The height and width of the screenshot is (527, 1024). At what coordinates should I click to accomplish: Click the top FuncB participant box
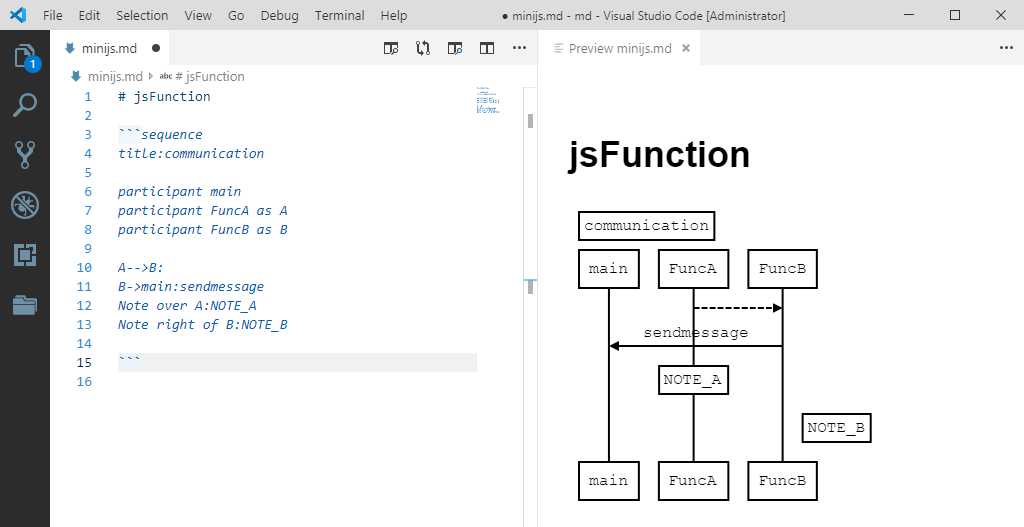point(782,269)
